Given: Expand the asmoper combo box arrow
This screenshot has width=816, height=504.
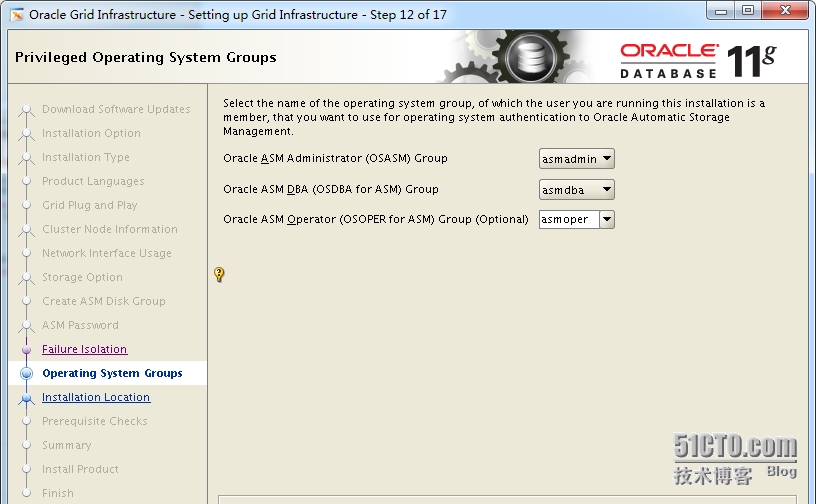Looking at the screenshot, I should click(x=607, y=220).
